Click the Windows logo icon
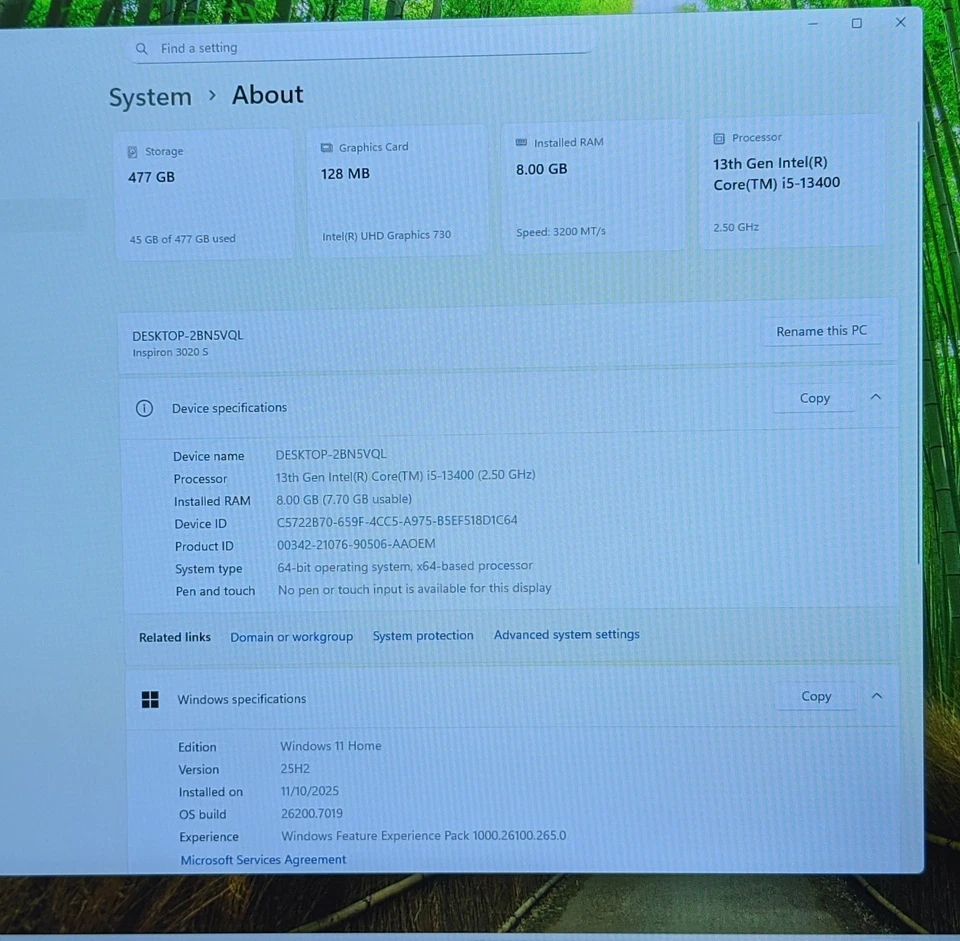The width and height of the screenshot is (960, 941). 150,699
